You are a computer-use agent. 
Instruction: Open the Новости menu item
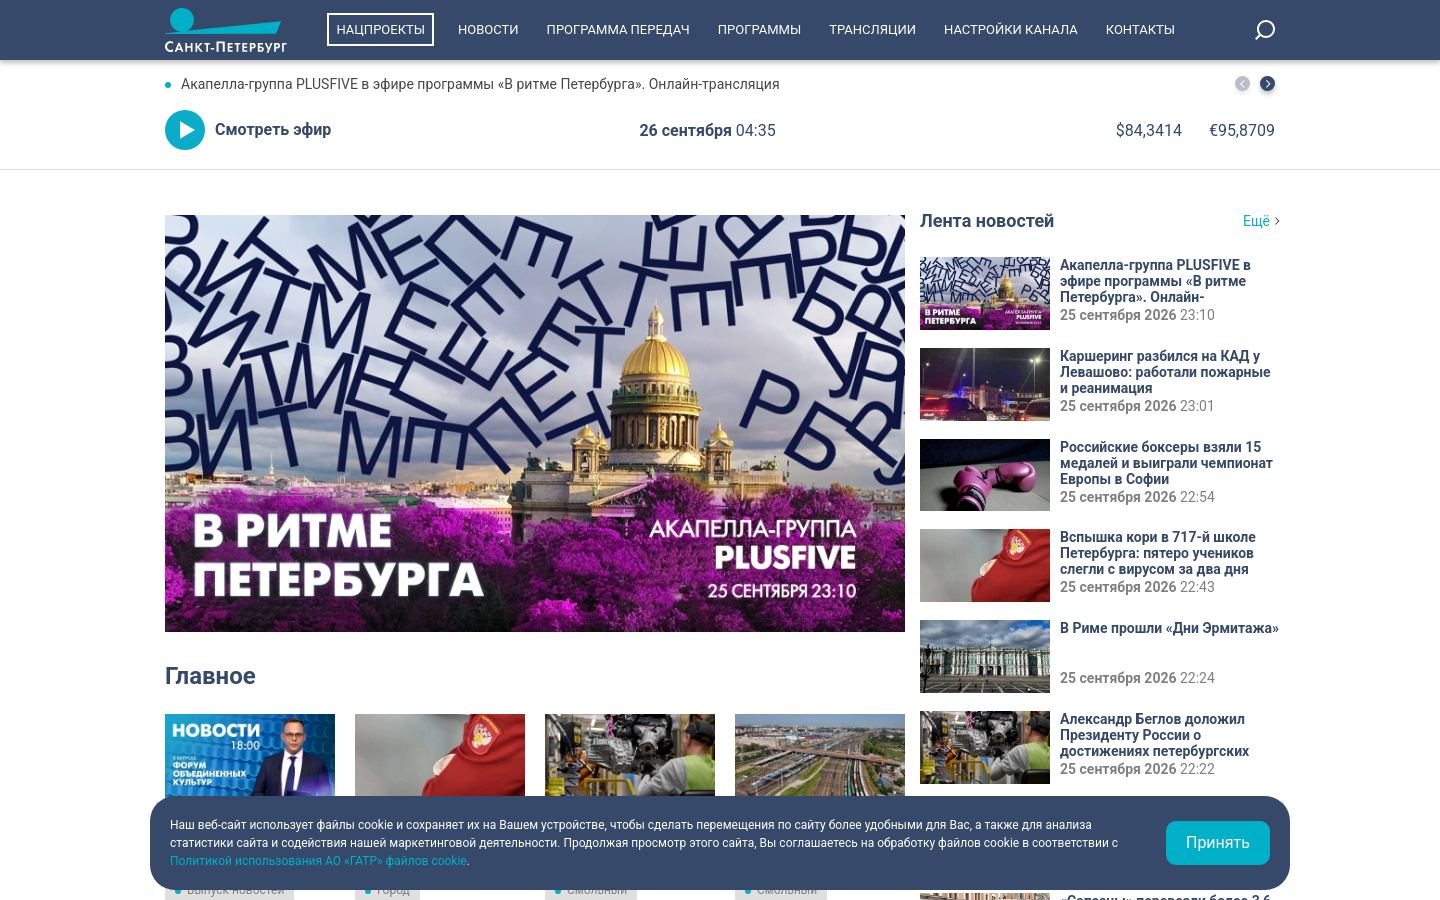pyautogui.click(x=488, y=30)
